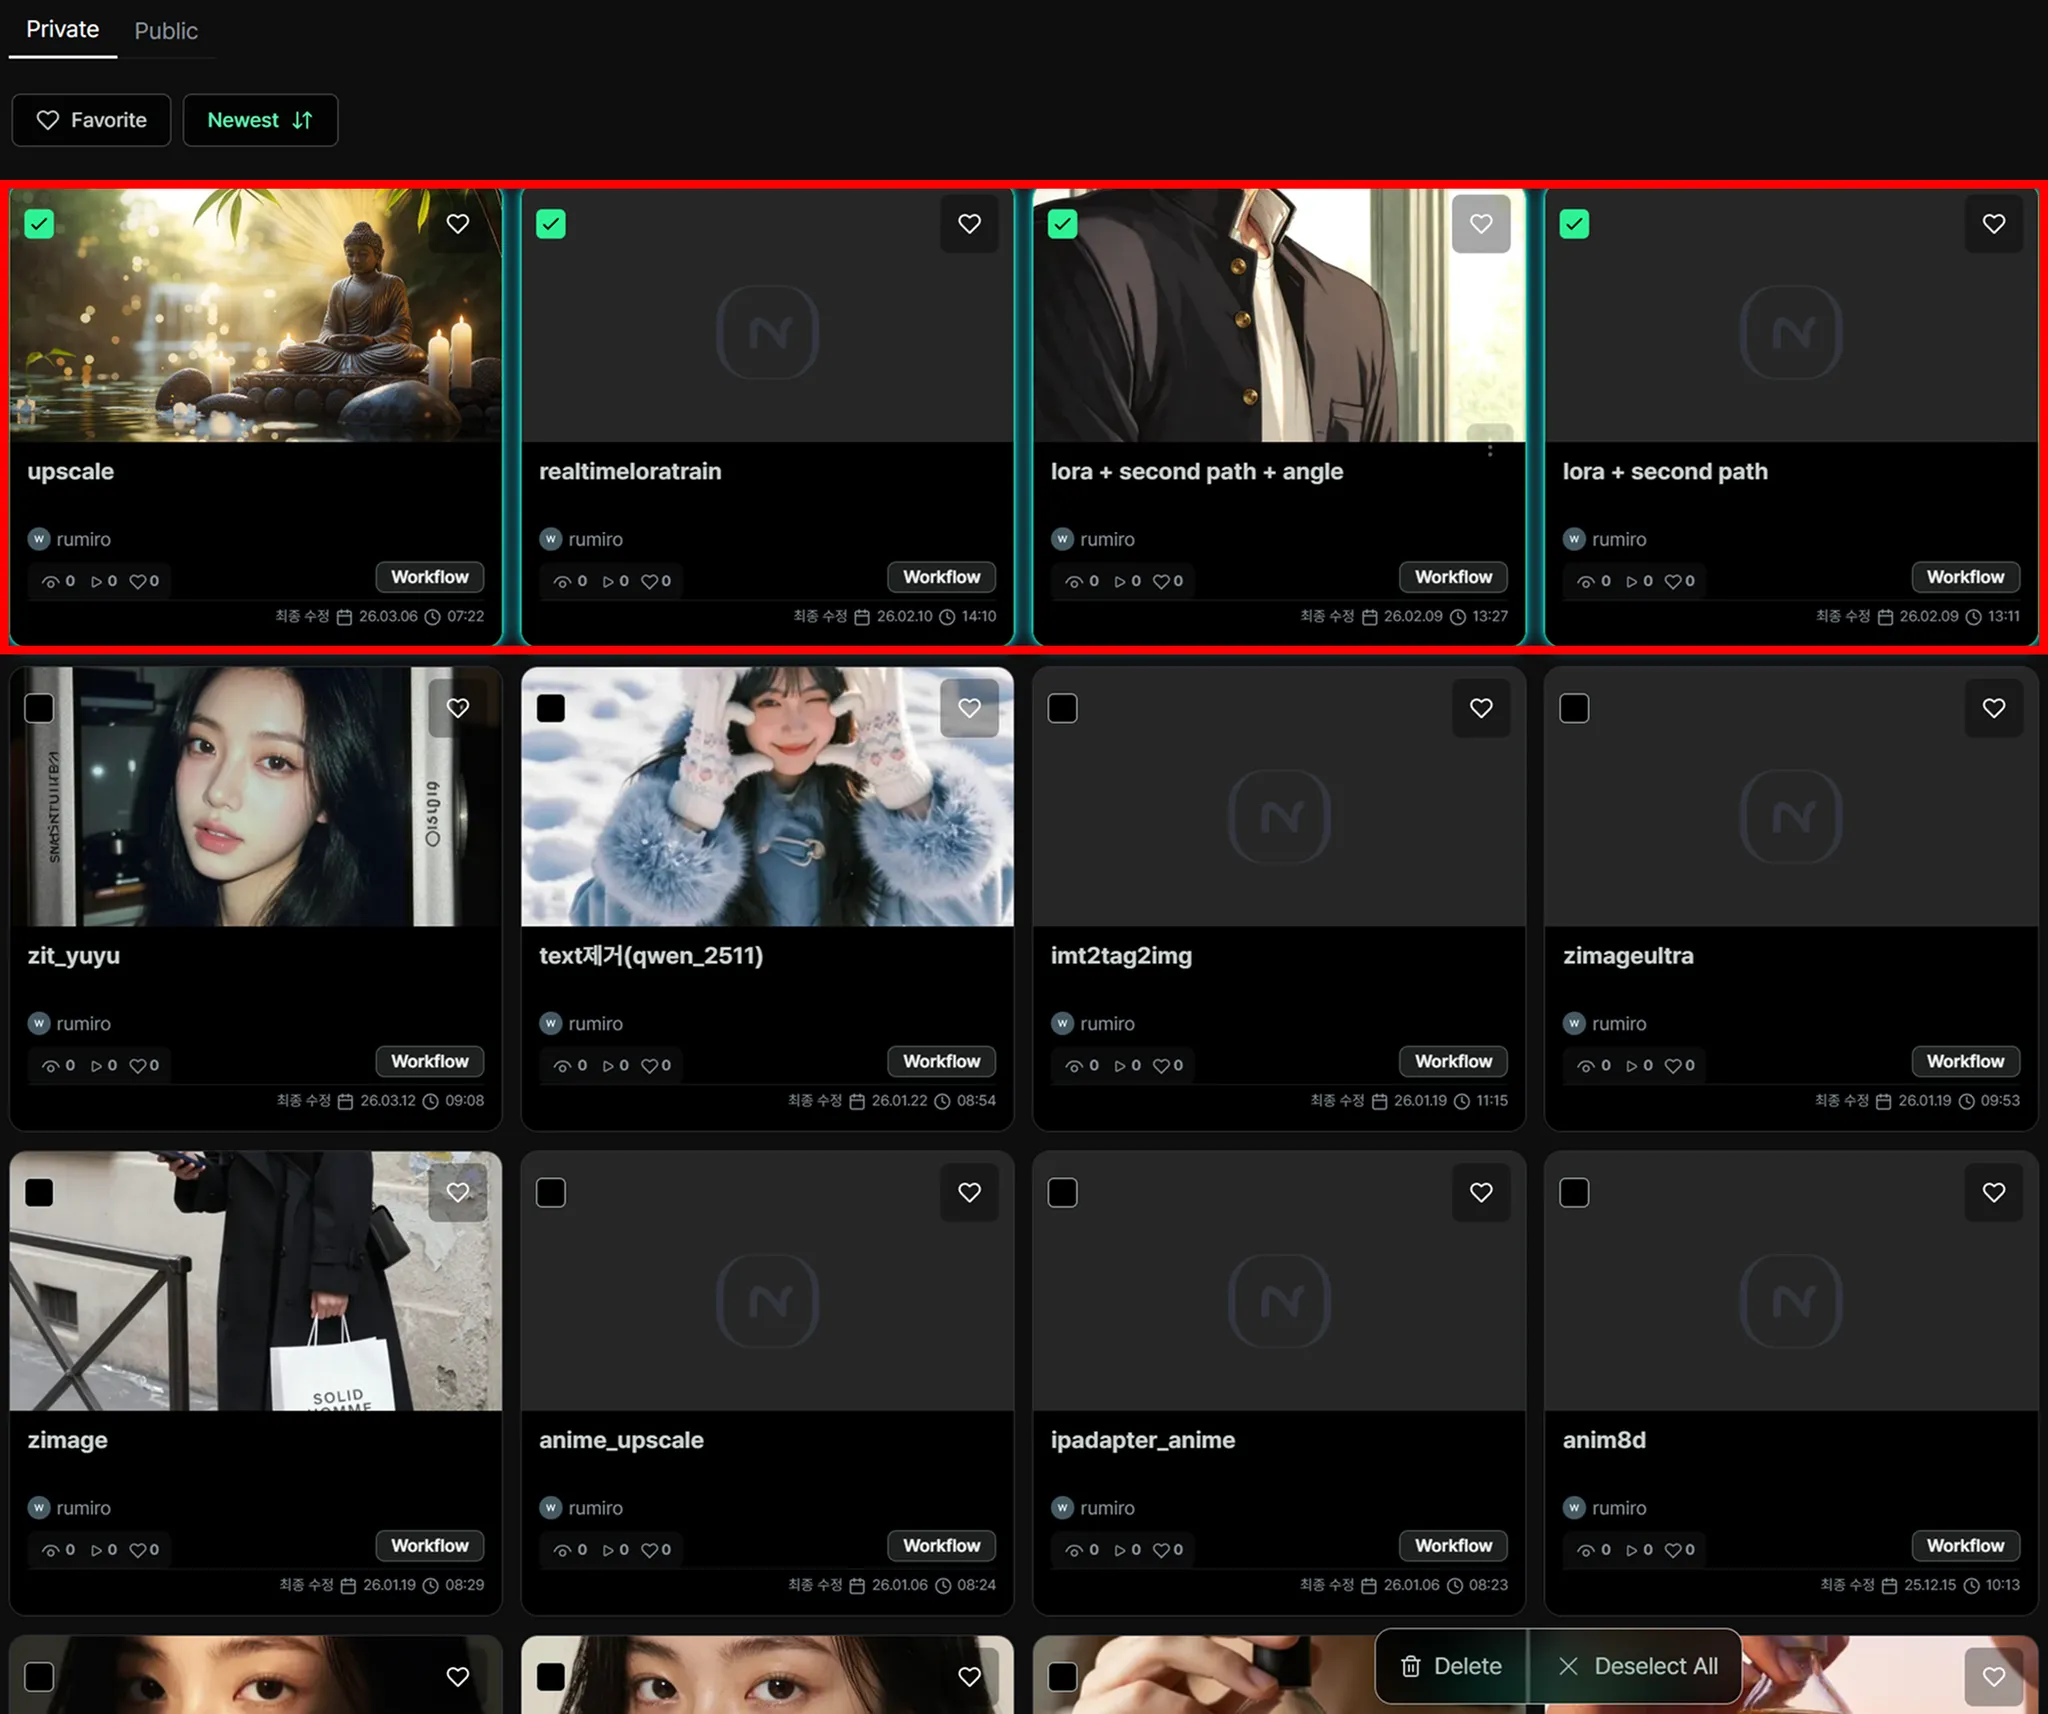
Task: Click Workflow badge on ipadapter_anime card
Action: (1453, 1545)
